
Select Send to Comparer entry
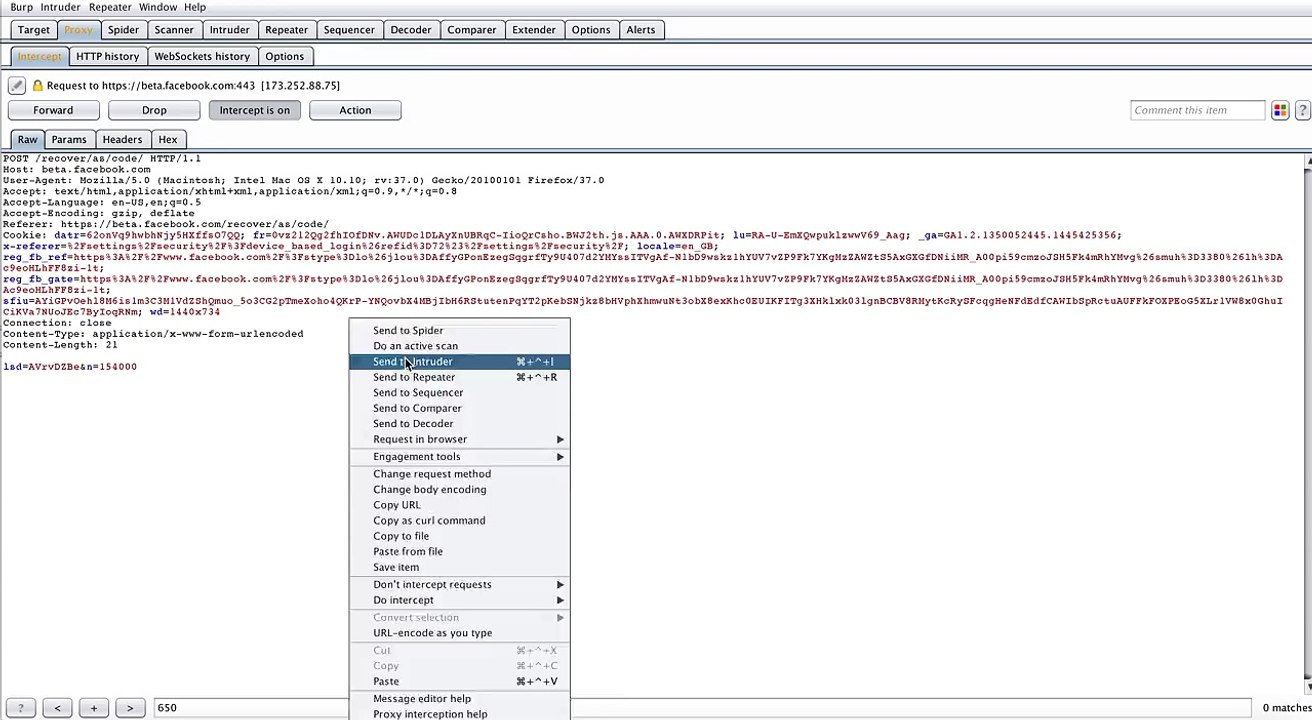[459, 408]
